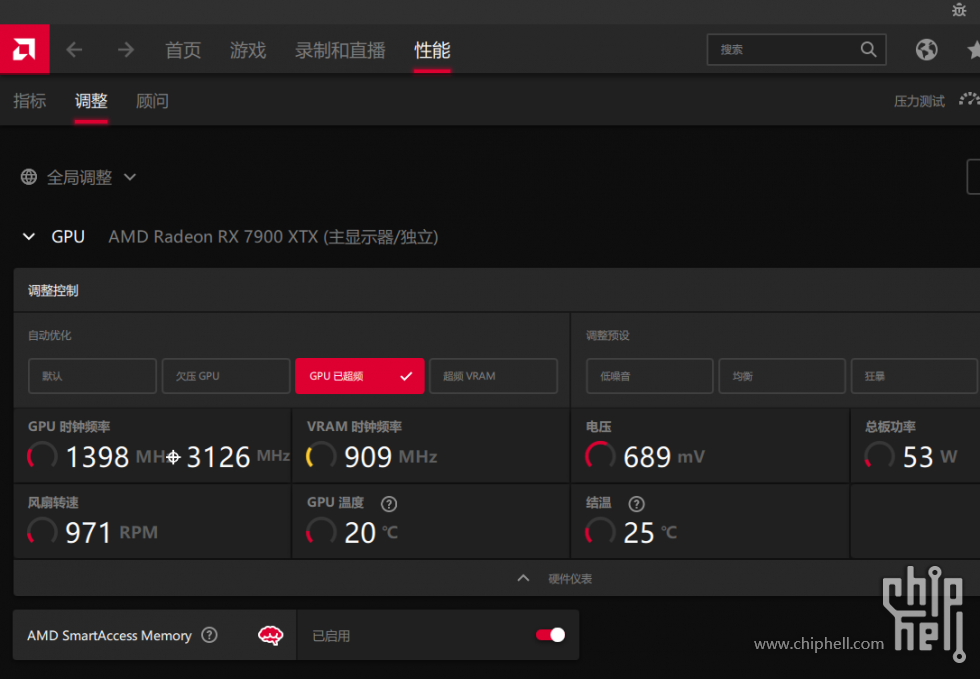Click the GPU 温度 gauge dial
The height and width of the screenshot is (679, 980).
tap(321, 532)
